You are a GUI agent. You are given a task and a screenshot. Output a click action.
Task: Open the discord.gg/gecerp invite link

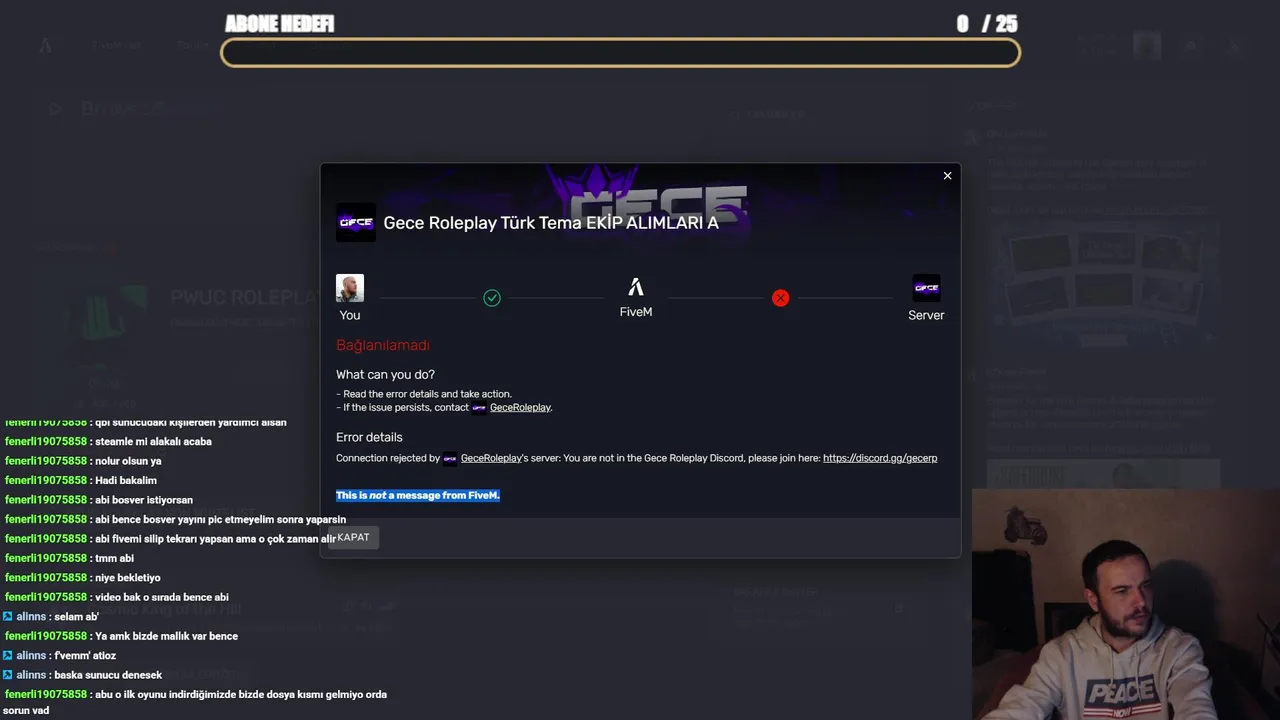click(880, 458)
